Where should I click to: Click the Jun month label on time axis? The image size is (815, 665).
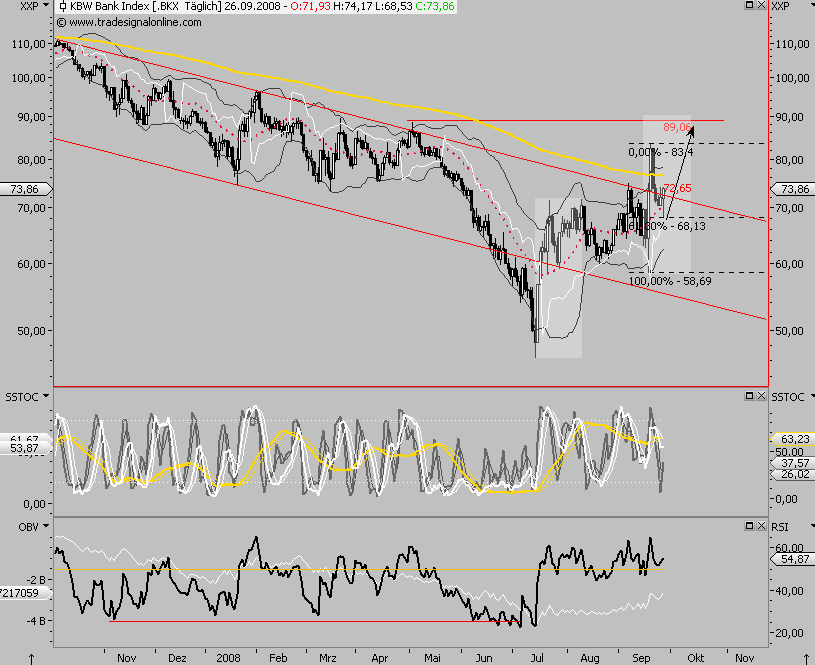click(x=484, y=658)
